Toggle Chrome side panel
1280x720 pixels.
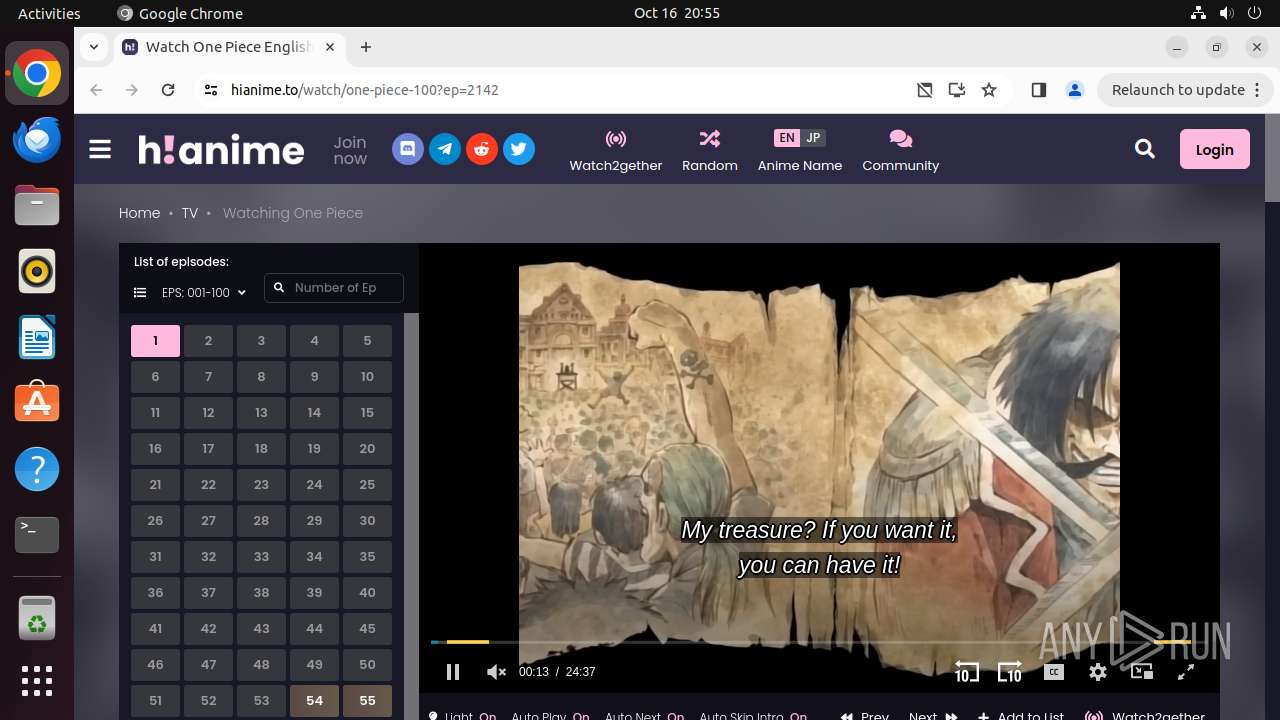[1038, 90]
